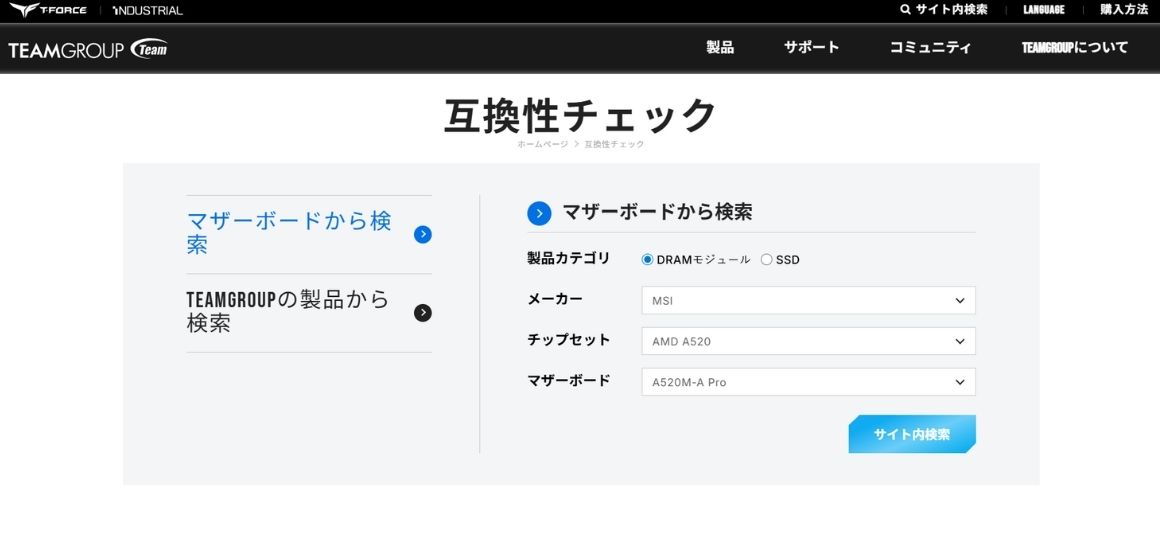Go to ホームページ breadcrumb
This screenshot has width=1160, height=550.
542,144
